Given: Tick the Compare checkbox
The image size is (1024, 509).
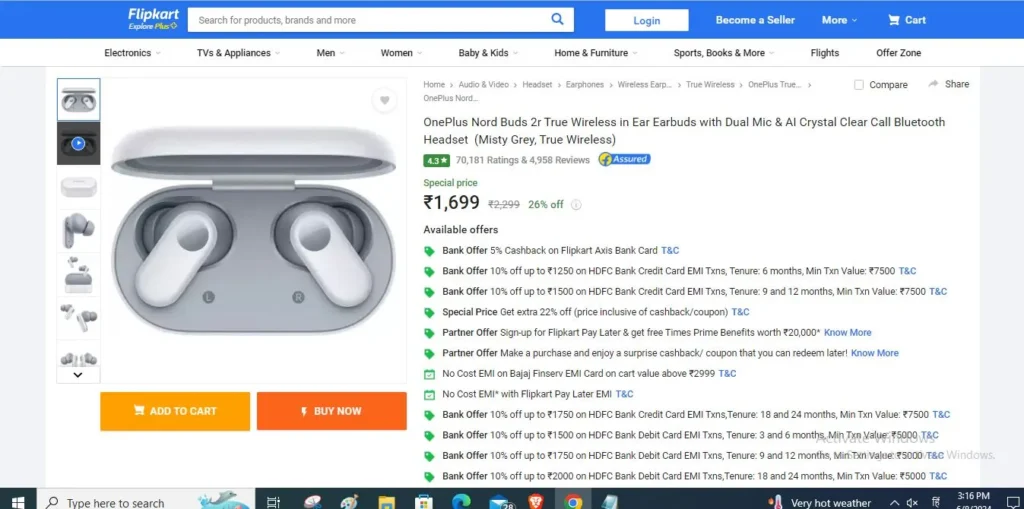Looking at the screenshot, I should (859, 85).
